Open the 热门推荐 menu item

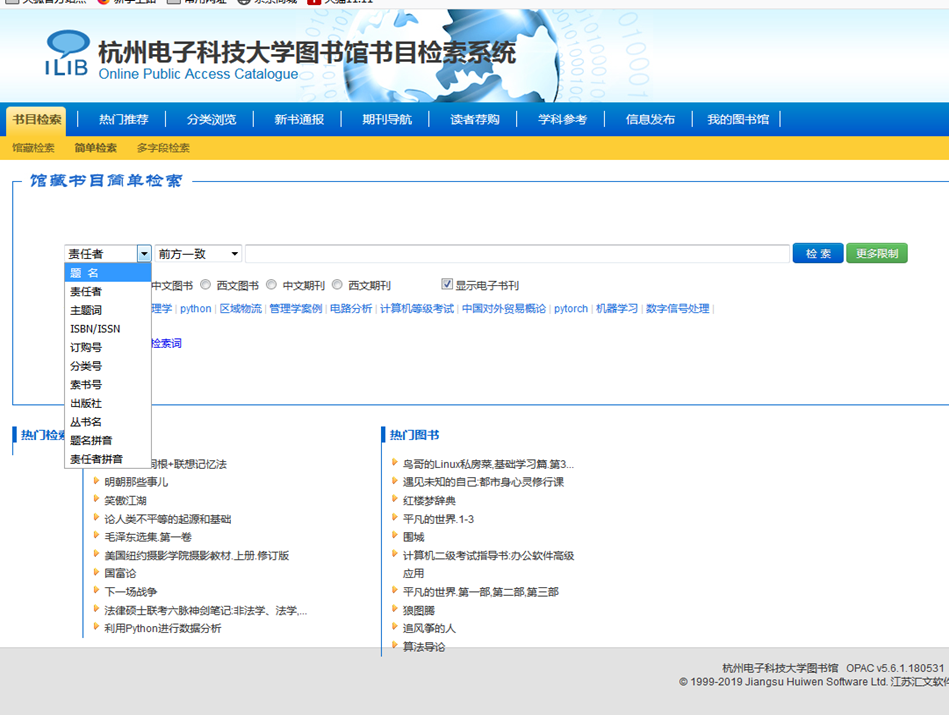click(123, 119)
